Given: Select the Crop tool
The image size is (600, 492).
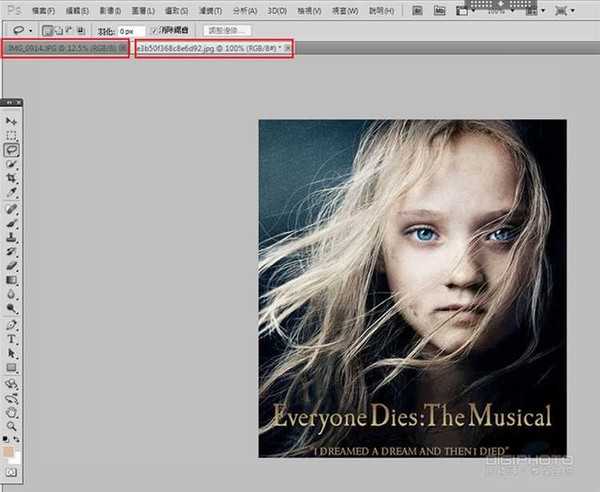Looking at the screenshot, I should (12, 177).
